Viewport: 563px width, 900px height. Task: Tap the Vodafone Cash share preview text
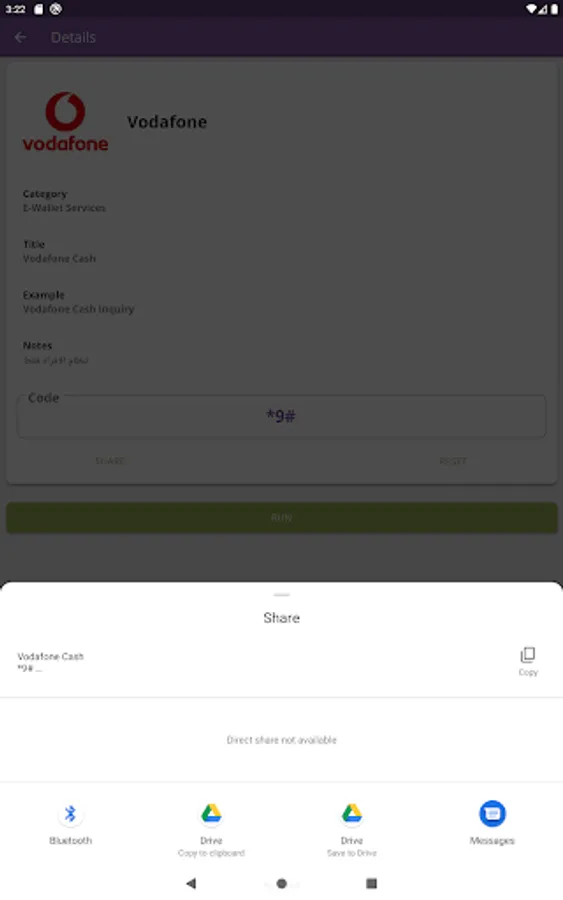(51, 662)
